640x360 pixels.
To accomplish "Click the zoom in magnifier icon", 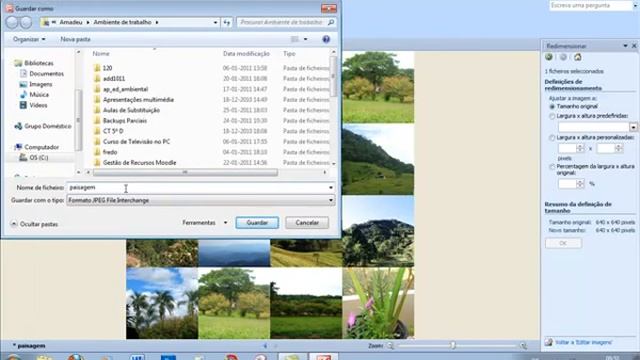I will 523,346.
